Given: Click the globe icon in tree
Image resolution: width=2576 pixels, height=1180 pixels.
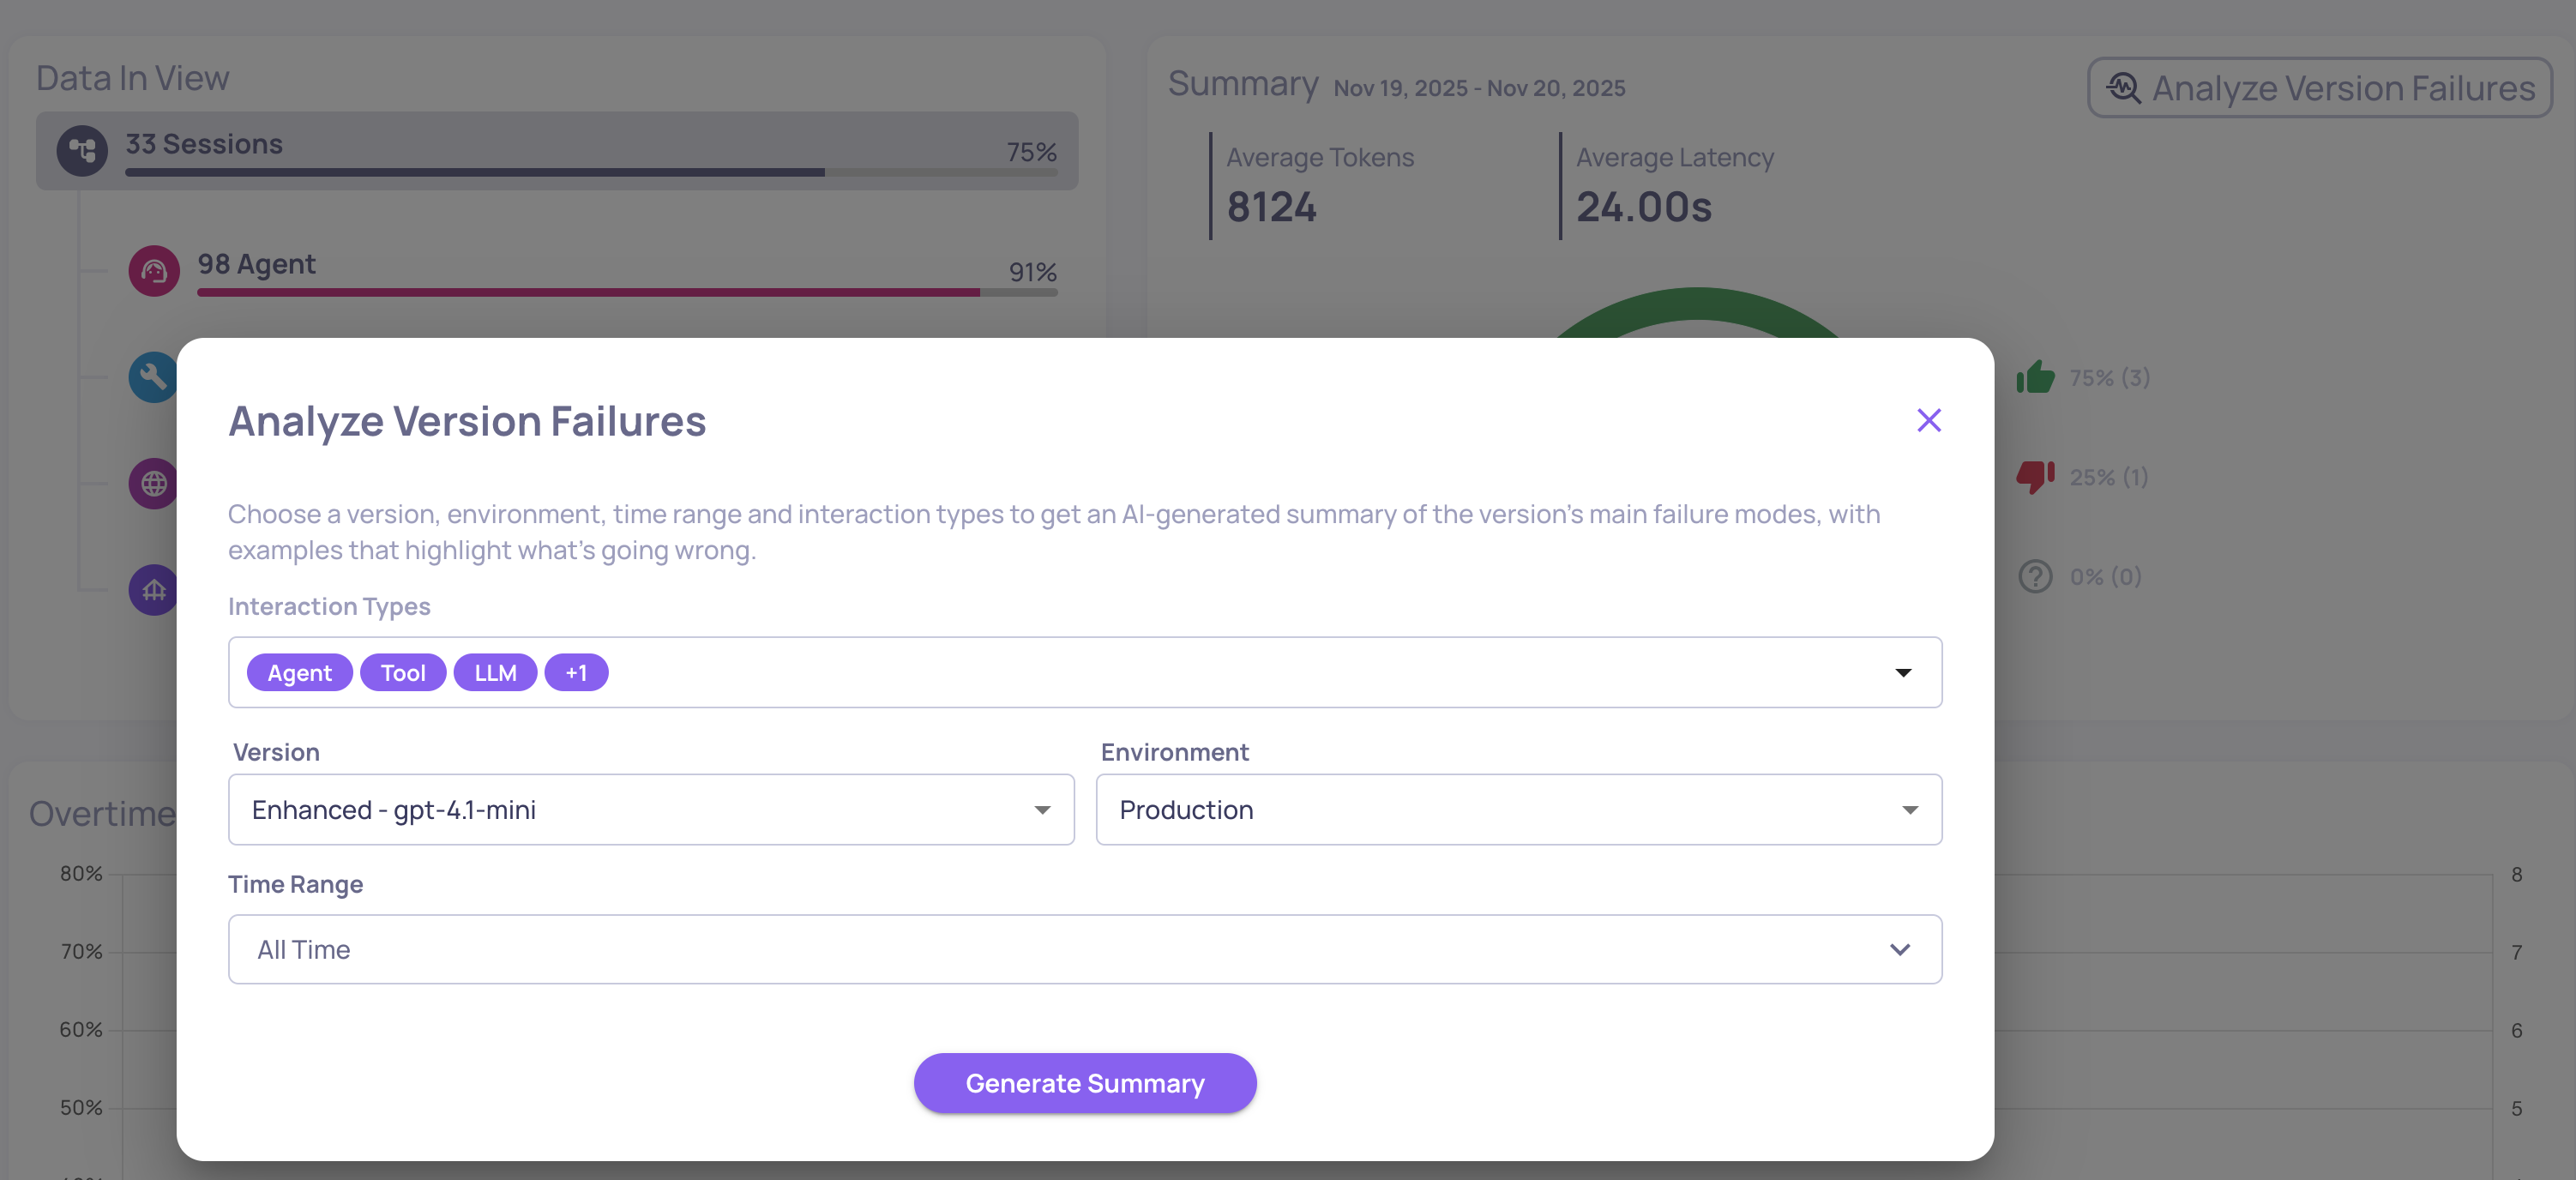Looking at the screenshot, I should tap(152, 484).
